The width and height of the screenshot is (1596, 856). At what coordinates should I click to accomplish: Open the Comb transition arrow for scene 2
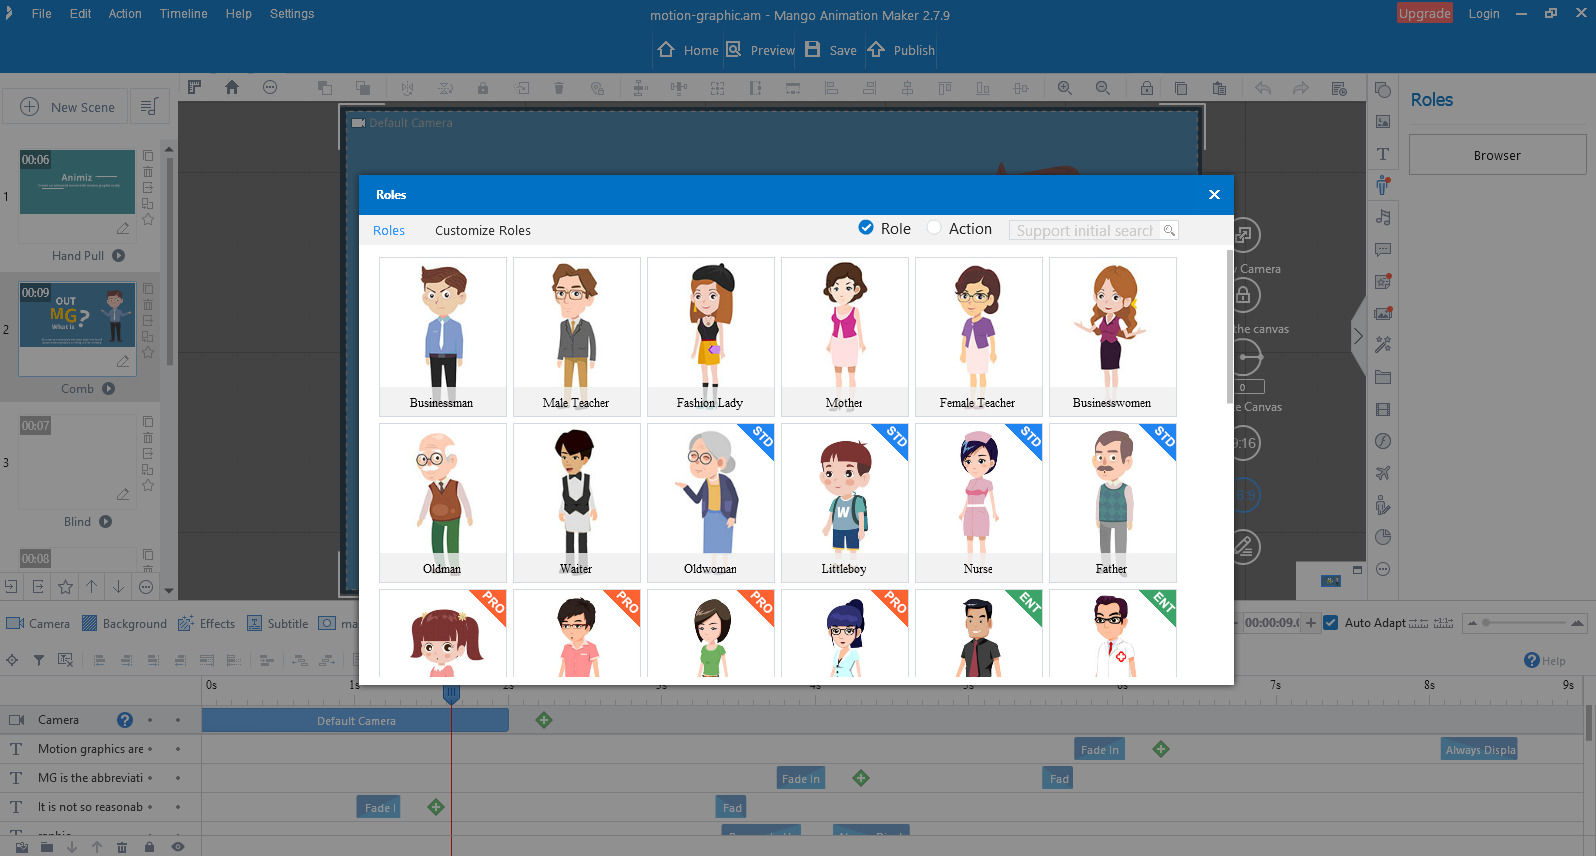click(x=109, y=389)
